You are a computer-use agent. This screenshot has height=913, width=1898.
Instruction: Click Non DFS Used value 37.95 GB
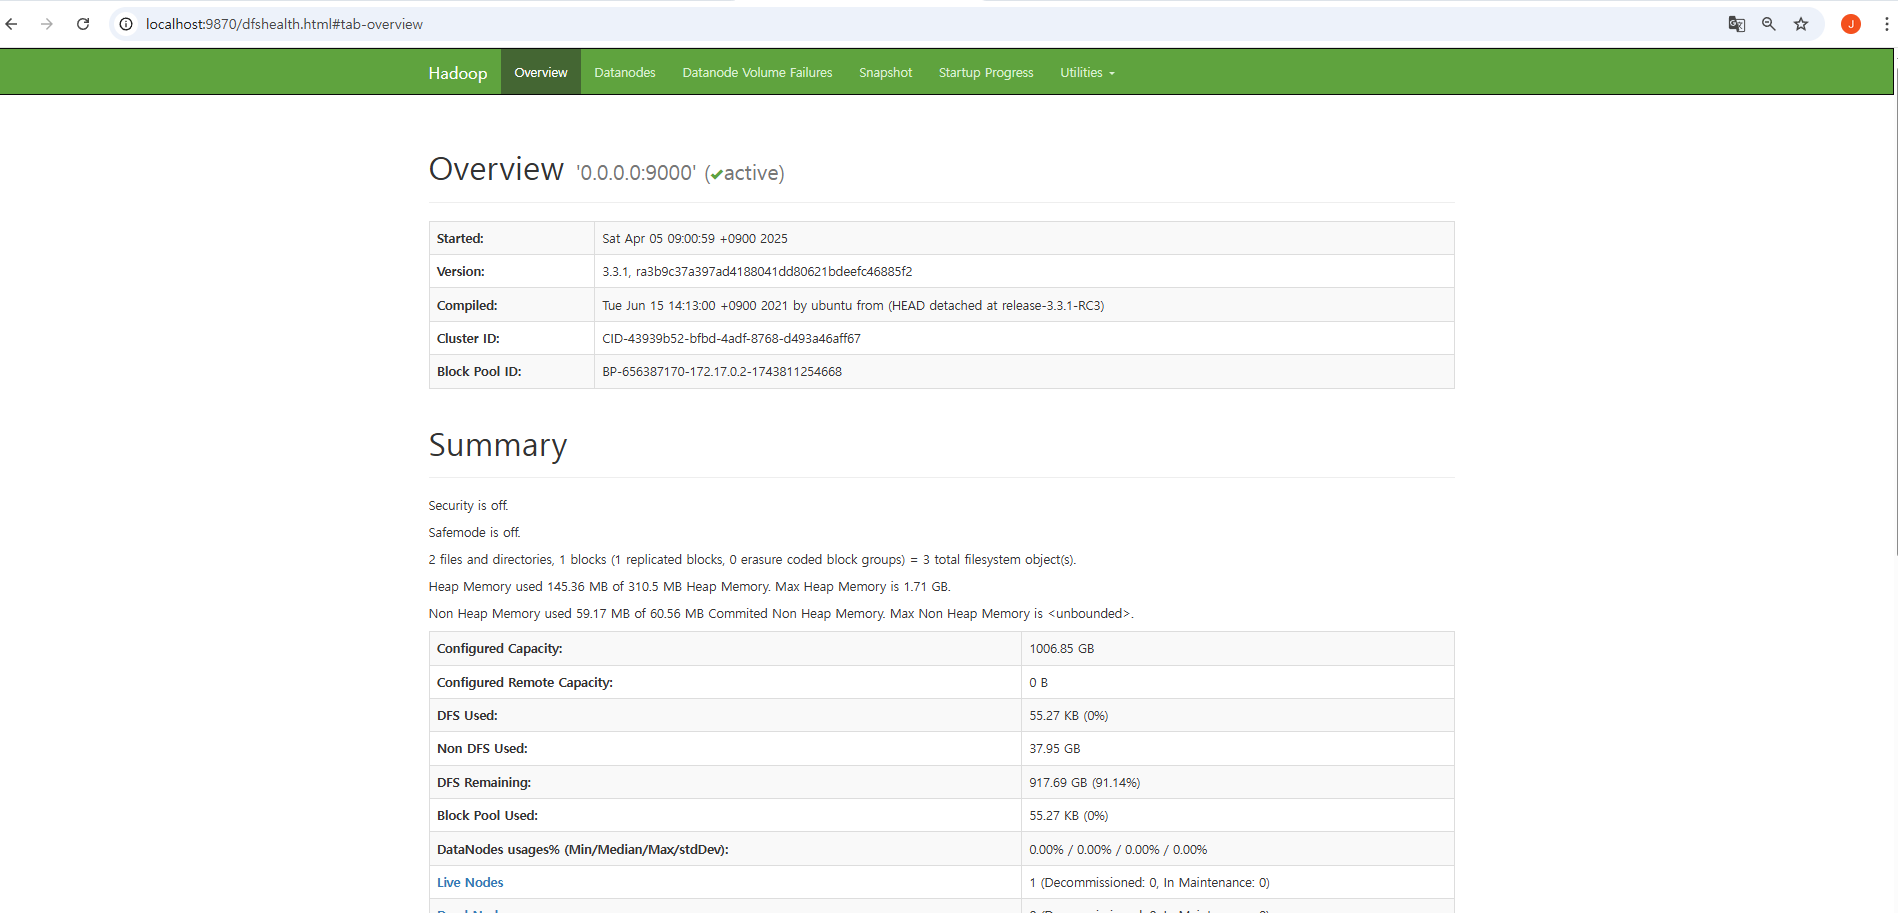pos(1055,748)
